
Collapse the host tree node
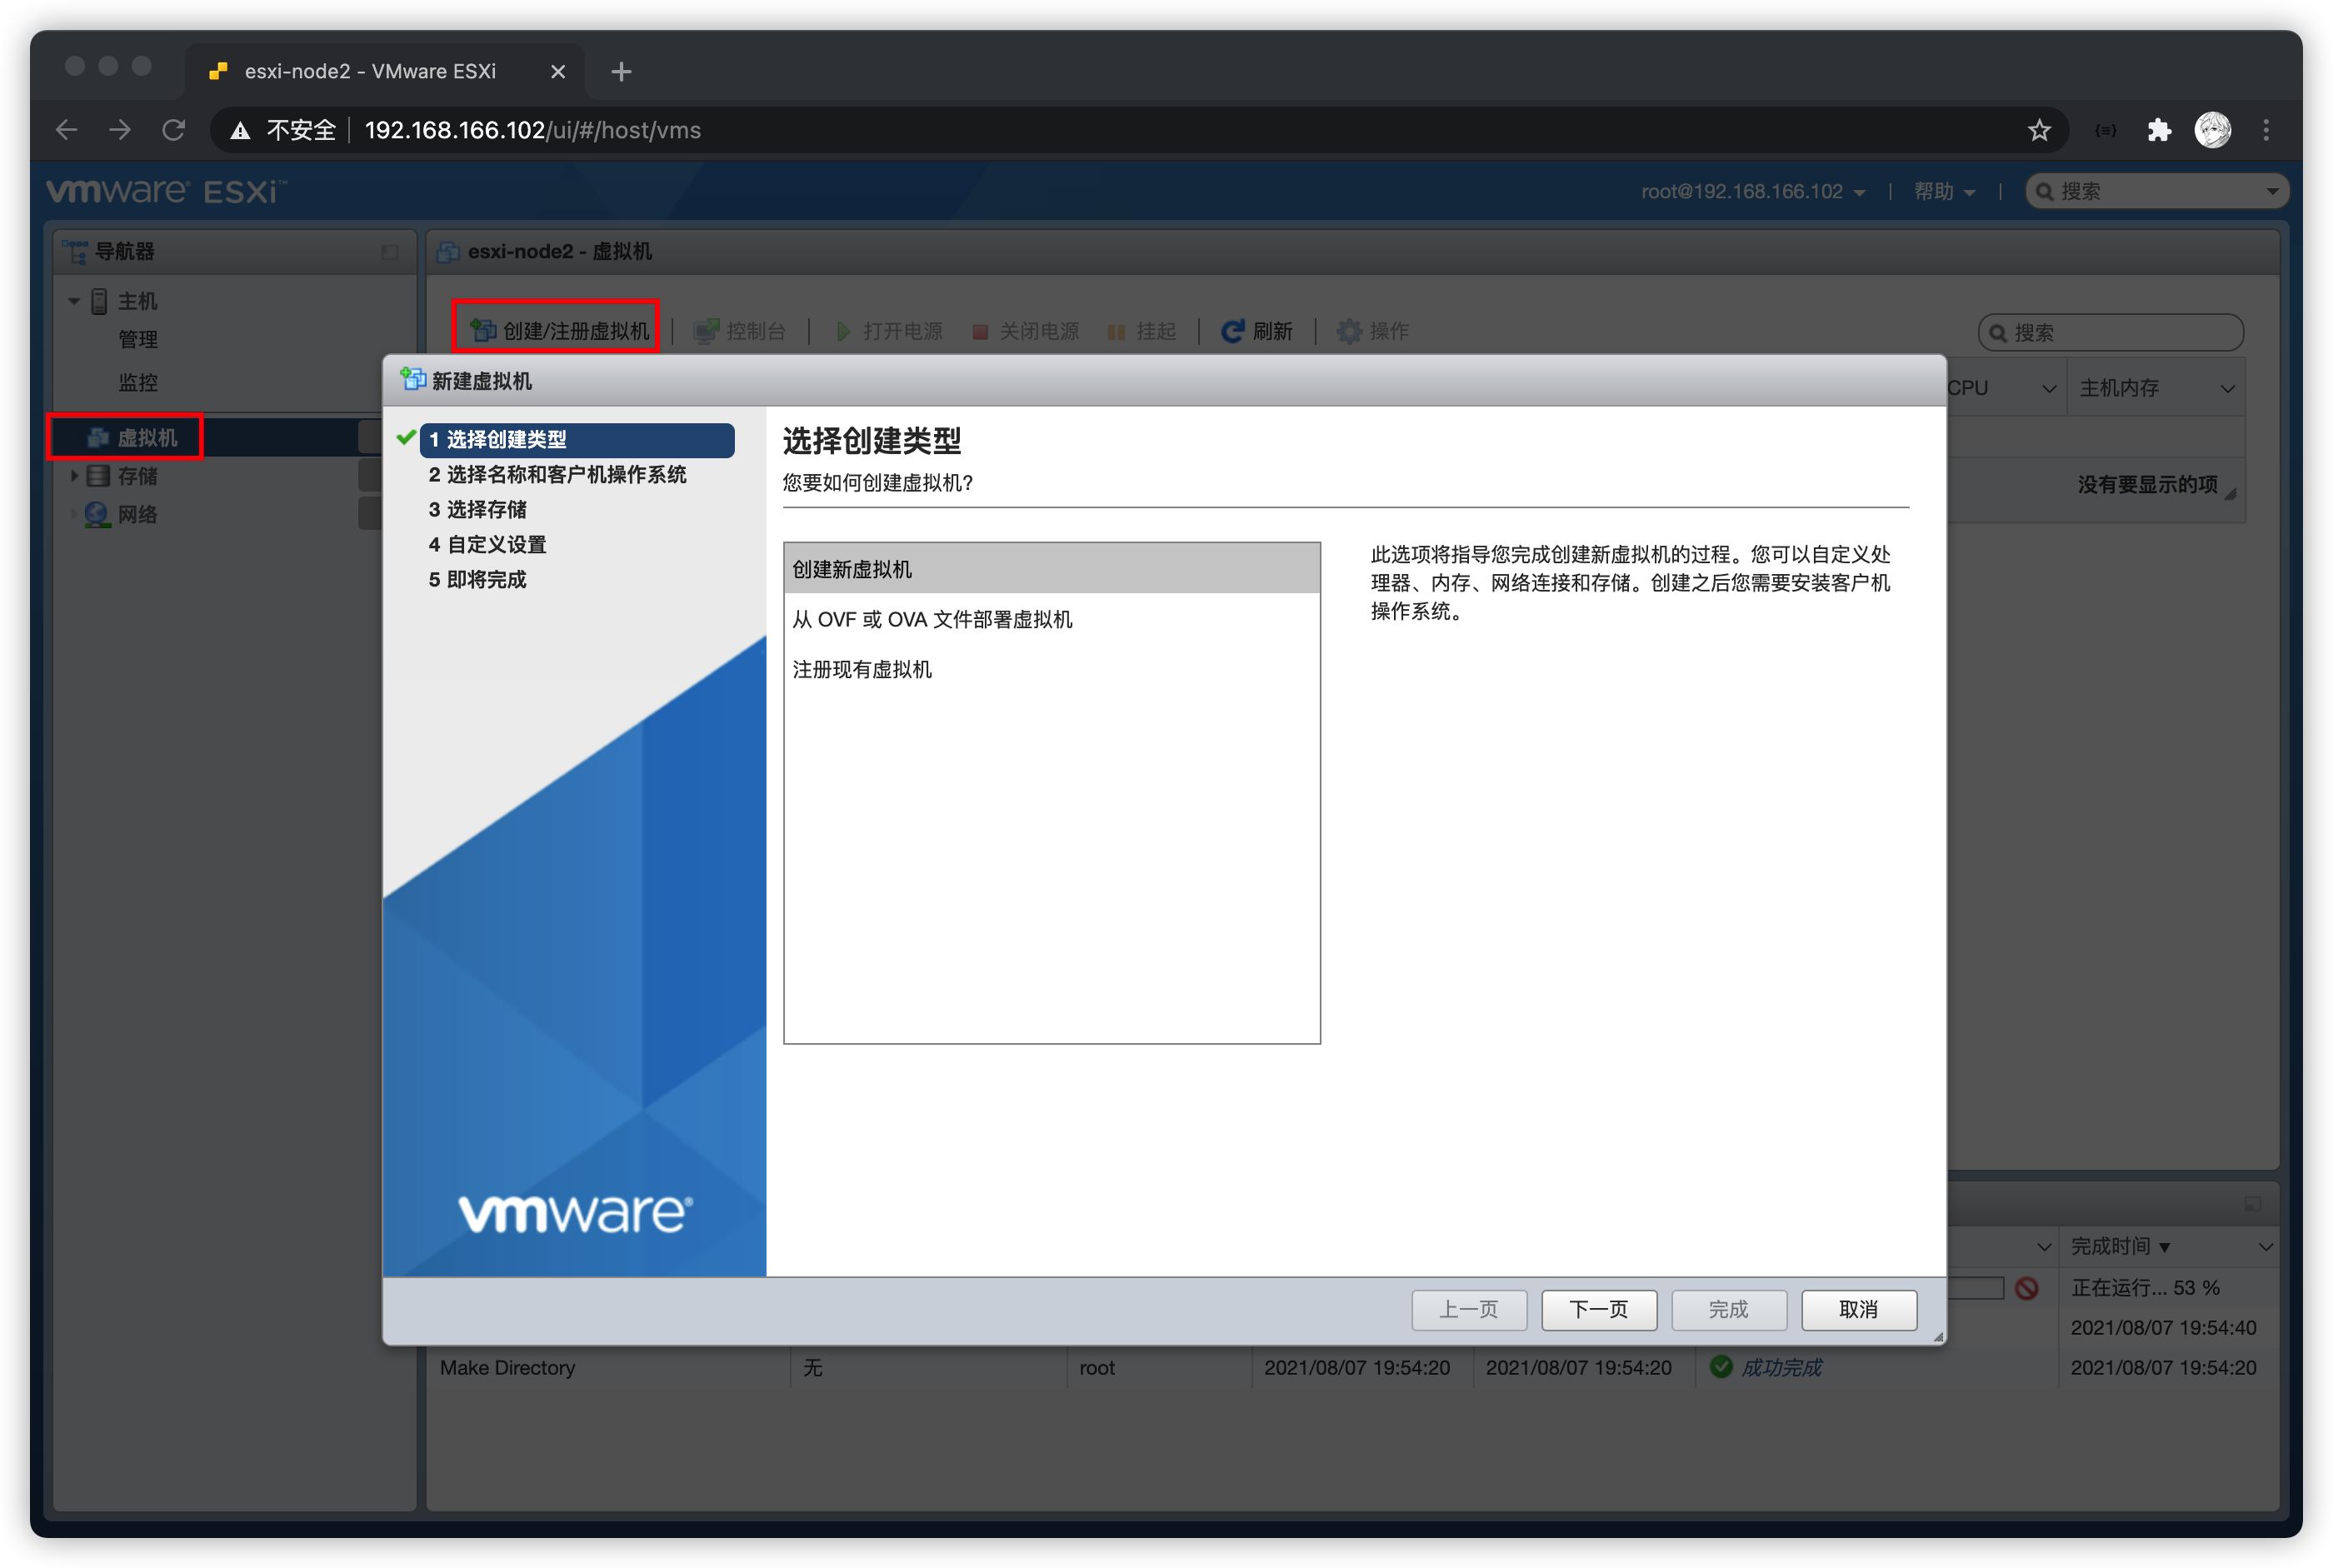click(74, 301)
